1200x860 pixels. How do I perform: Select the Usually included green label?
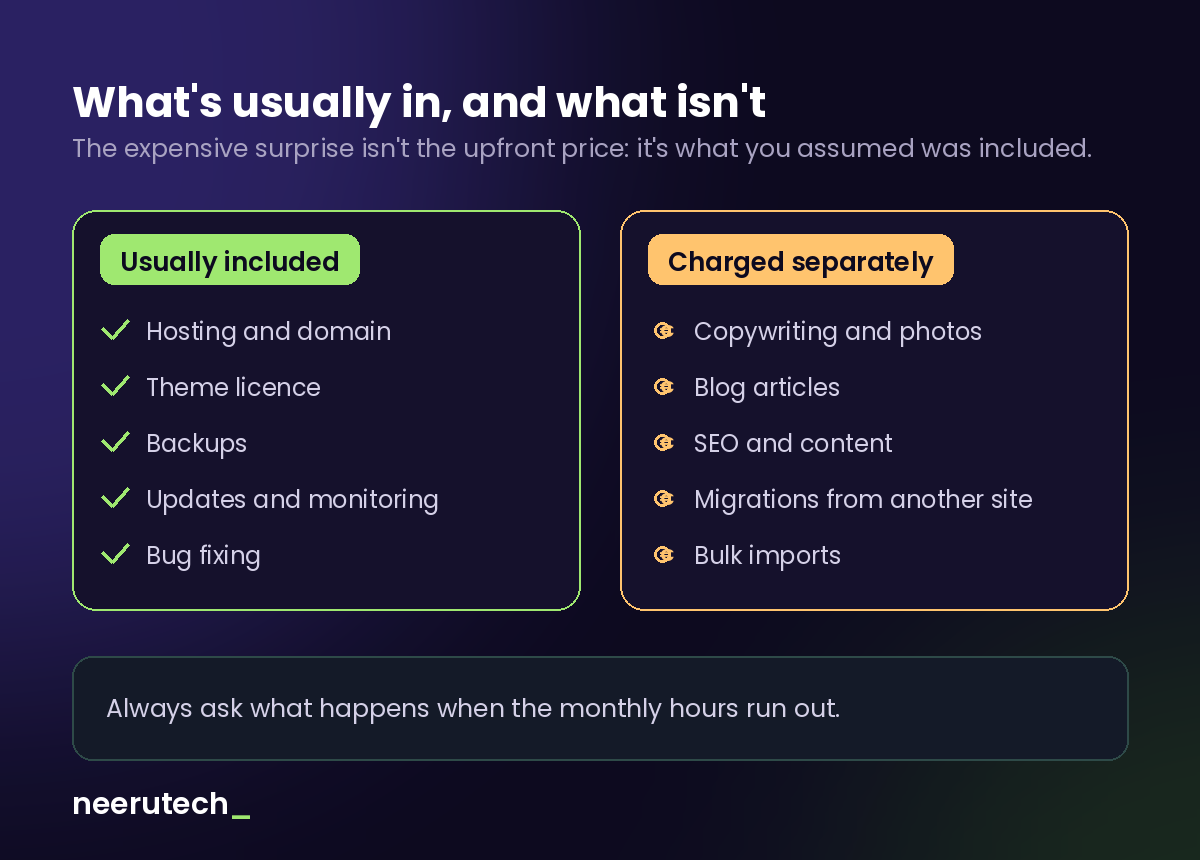point(230,260)
